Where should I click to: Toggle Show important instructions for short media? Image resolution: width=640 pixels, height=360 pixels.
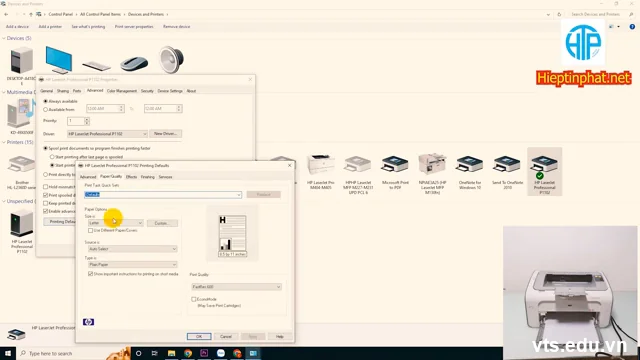tap(91, 274)
